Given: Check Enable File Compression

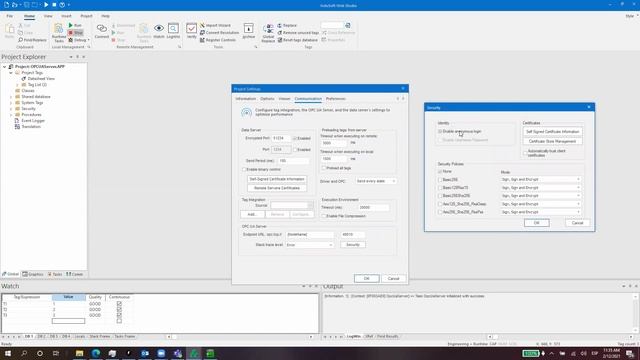Looking at the screenshot, I should (x=324, y=216).
